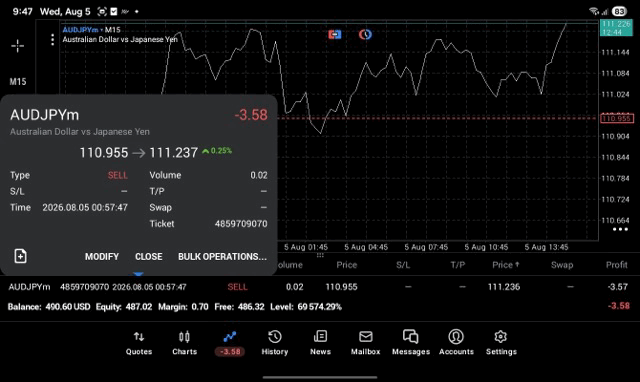This screenshot has height=382, width=640.
Task: Tap the Balance 490.60 USD text
Action: pos(49,306)
